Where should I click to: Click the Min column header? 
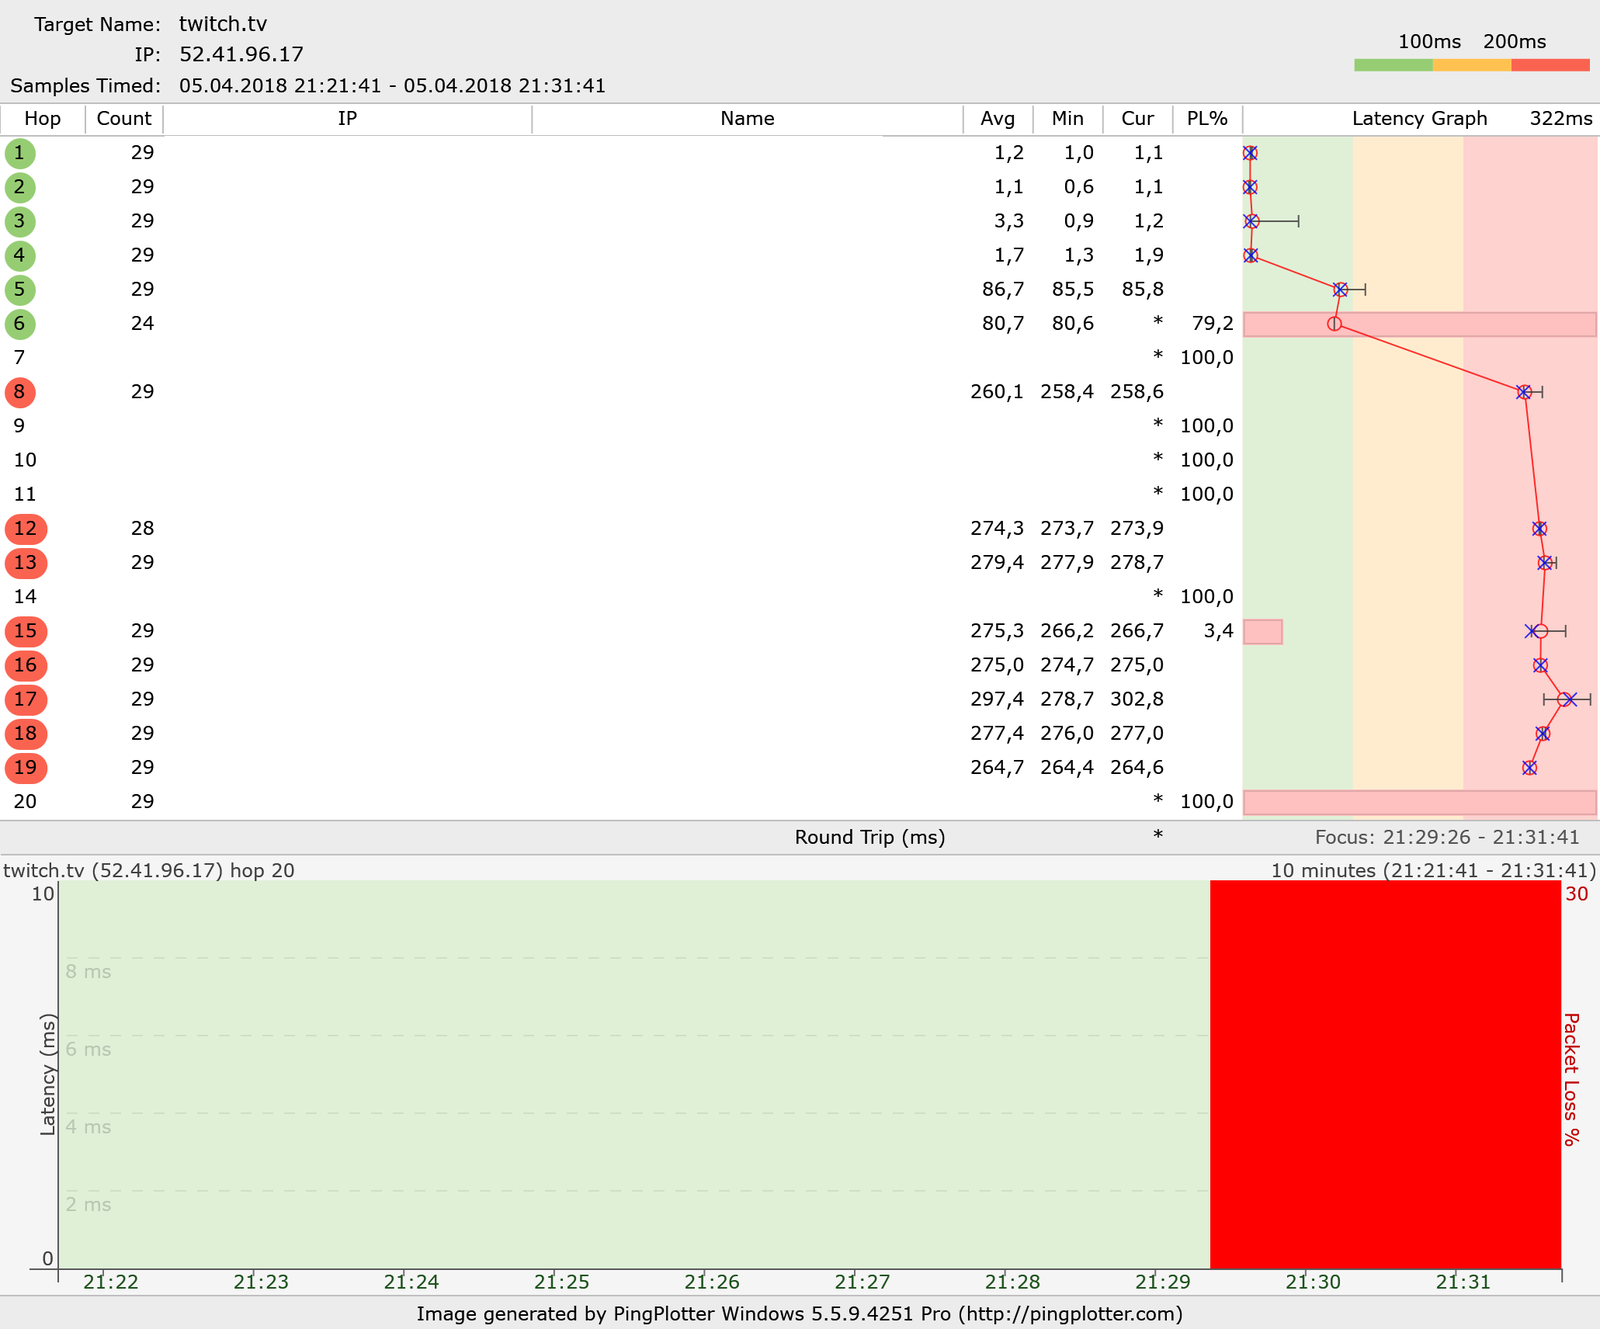click(1067, 119)
